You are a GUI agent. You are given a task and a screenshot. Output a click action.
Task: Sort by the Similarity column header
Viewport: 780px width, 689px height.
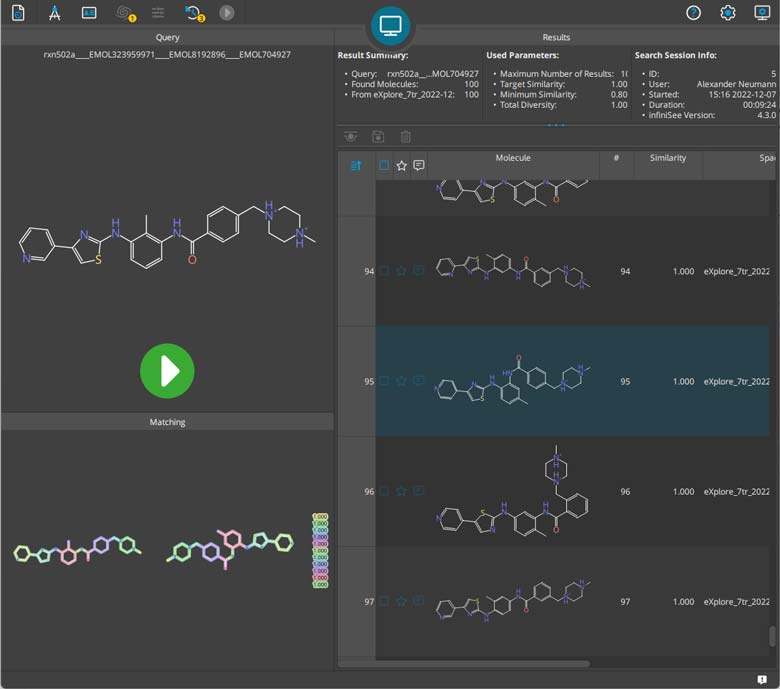668,158
